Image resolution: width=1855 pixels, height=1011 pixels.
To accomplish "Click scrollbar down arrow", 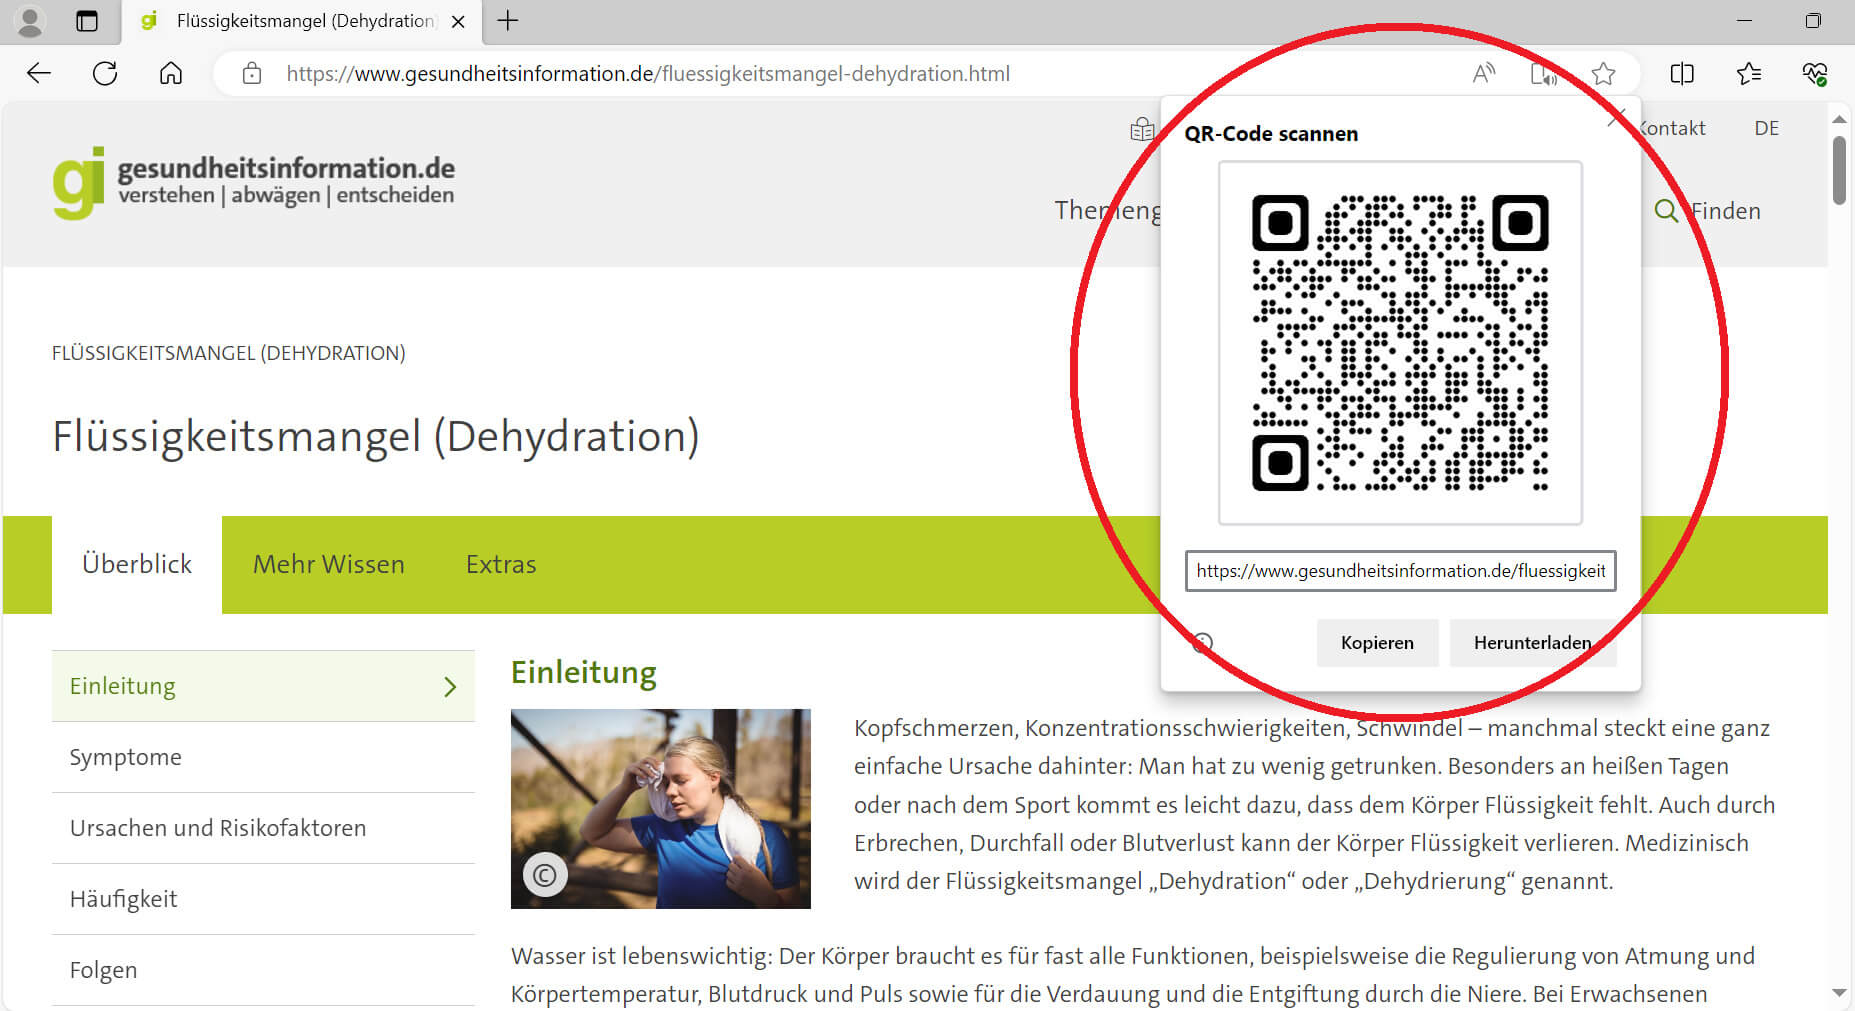I will coord(1839,992).
